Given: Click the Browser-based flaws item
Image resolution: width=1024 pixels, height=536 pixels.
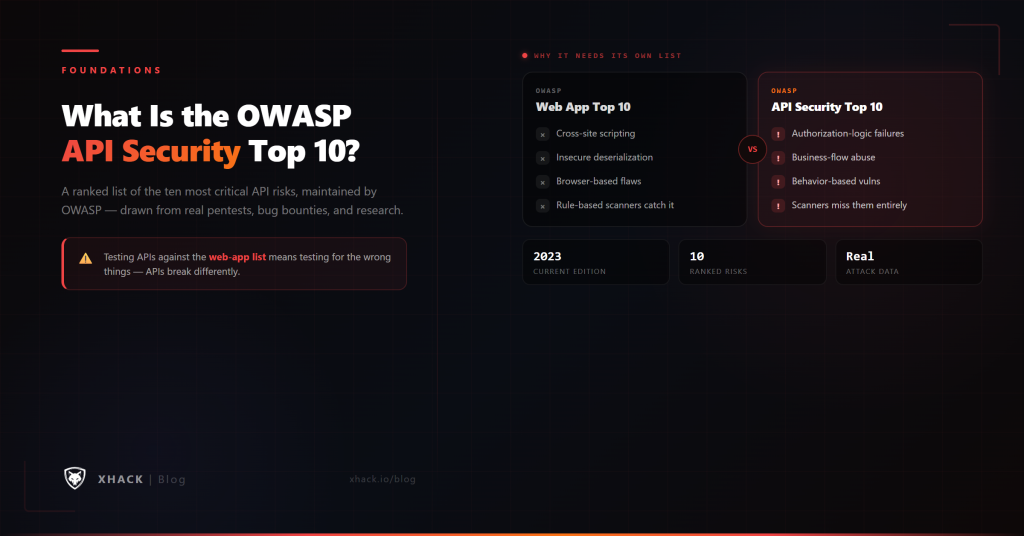Looking at the screenshot, I should coord(599,181).
